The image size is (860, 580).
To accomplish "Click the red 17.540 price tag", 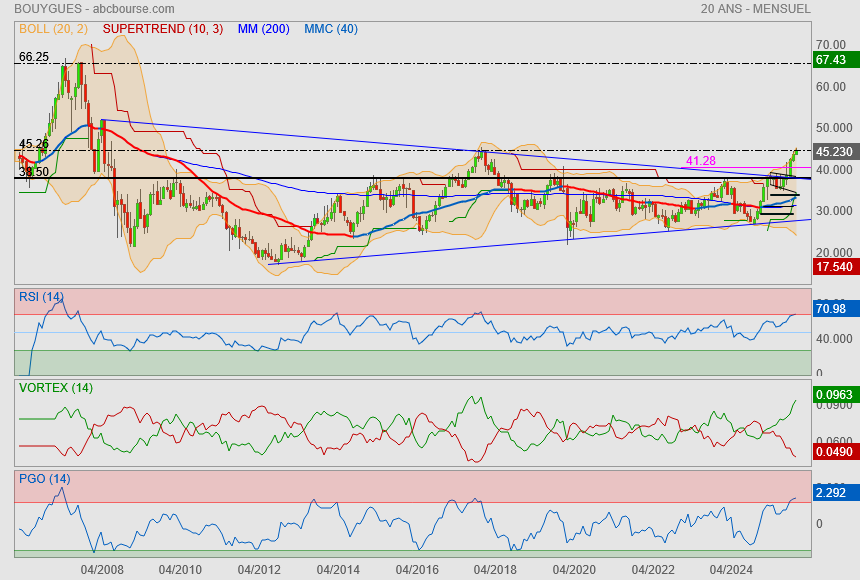I will 834,267.
